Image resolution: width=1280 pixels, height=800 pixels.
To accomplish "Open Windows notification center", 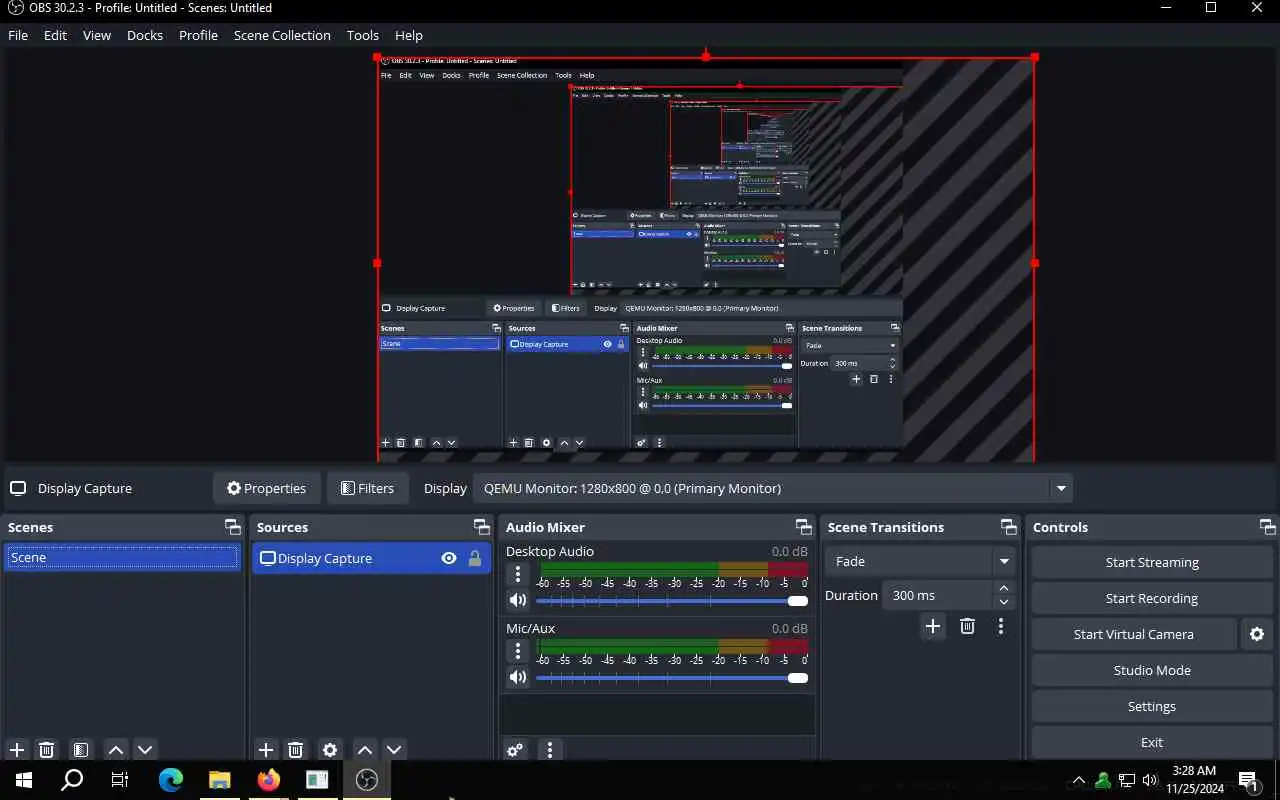I will [x=1249, y=780].
